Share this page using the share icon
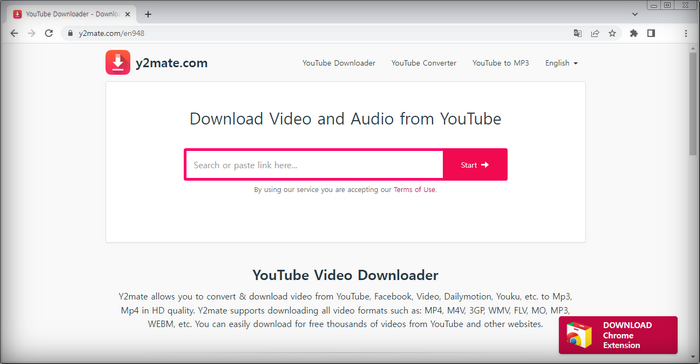This screenshot has width=700, height=364. pos(595,33)
